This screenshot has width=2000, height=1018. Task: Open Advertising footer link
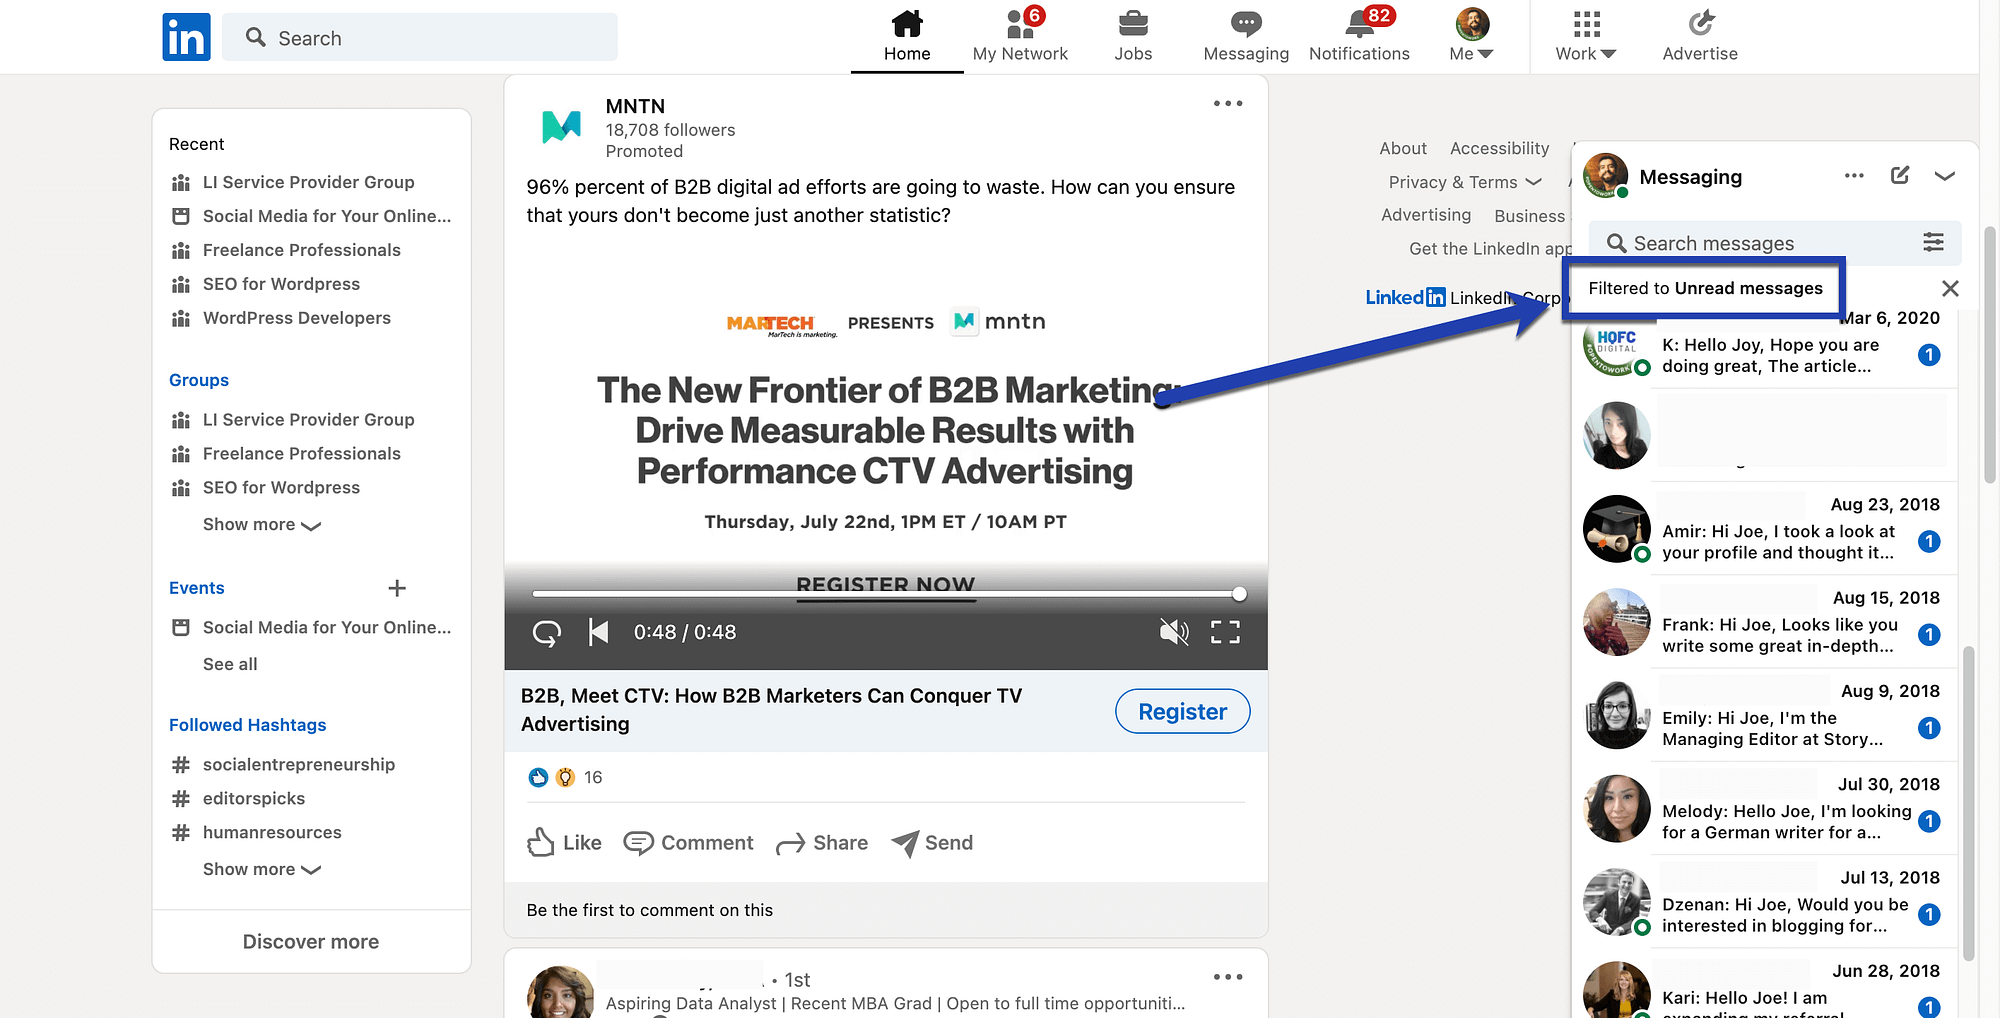pyautogui.click(x=1426, y=215)
